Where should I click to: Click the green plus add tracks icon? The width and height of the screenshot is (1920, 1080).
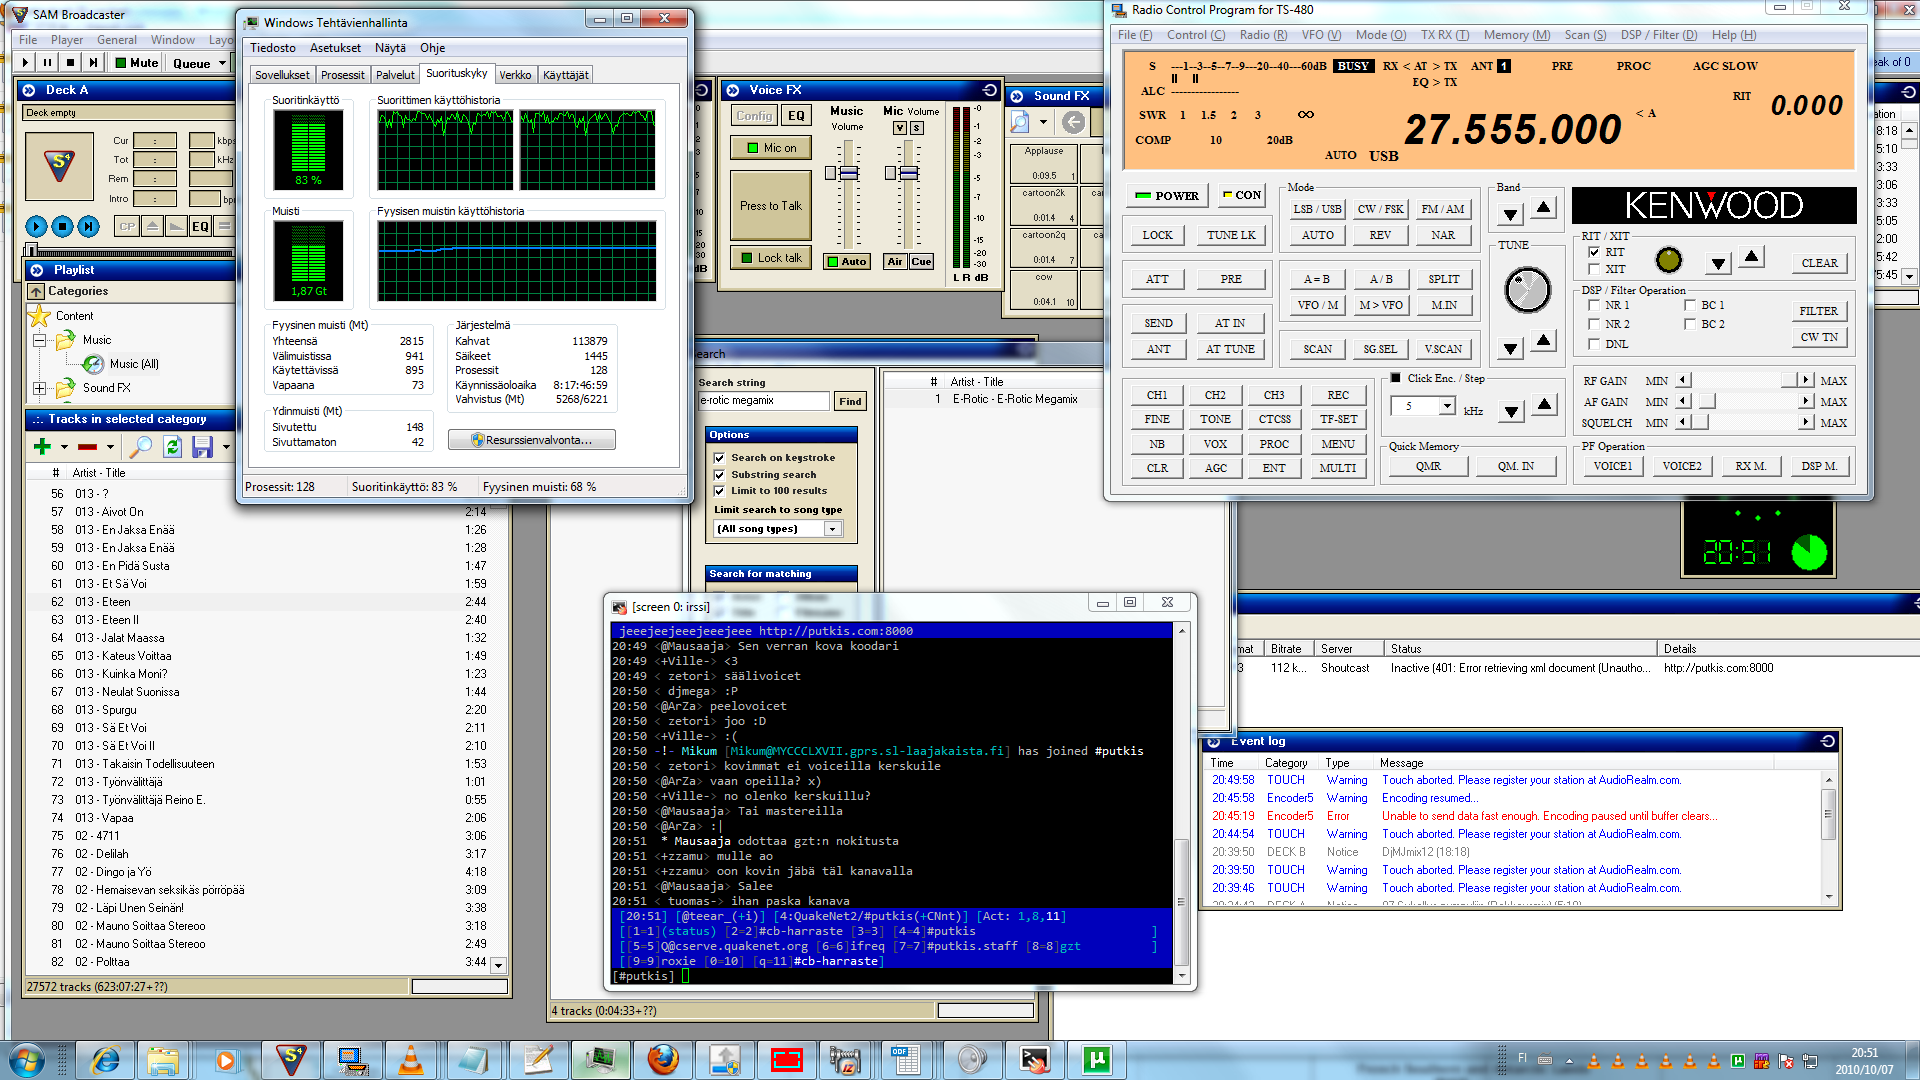point(42,447)
